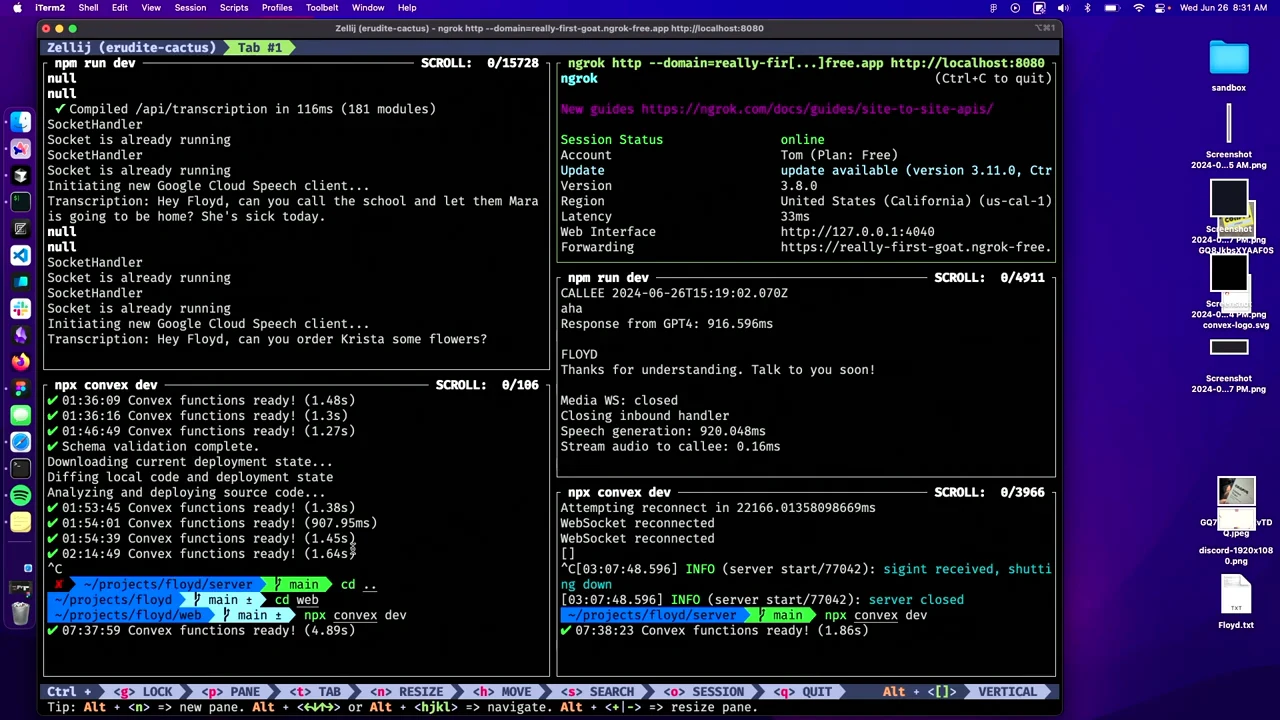Click QUIT in Zellij status bar

(803, 692)
